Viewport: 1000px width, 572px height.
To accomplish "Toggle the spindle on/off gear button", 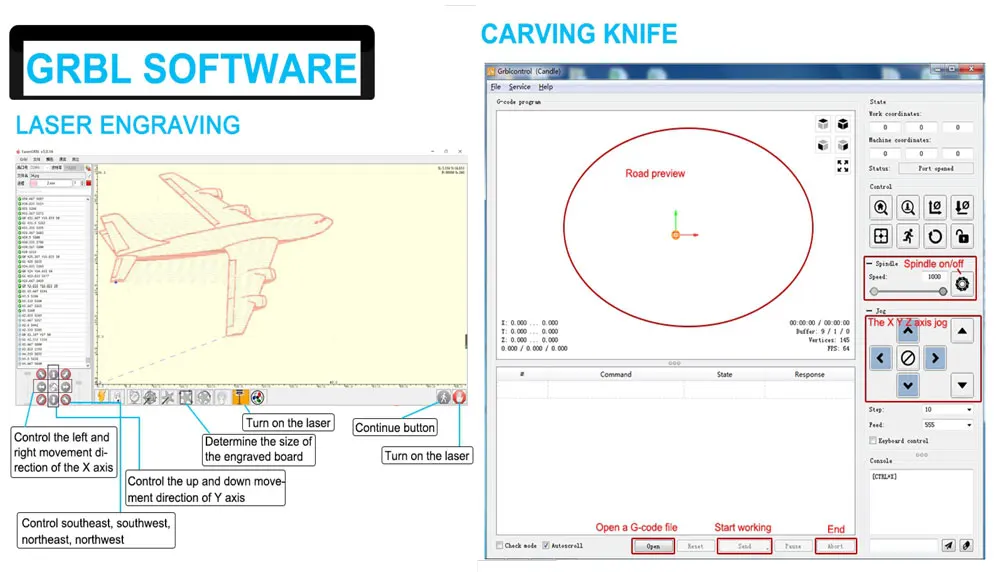I will (x=962, y=284).
